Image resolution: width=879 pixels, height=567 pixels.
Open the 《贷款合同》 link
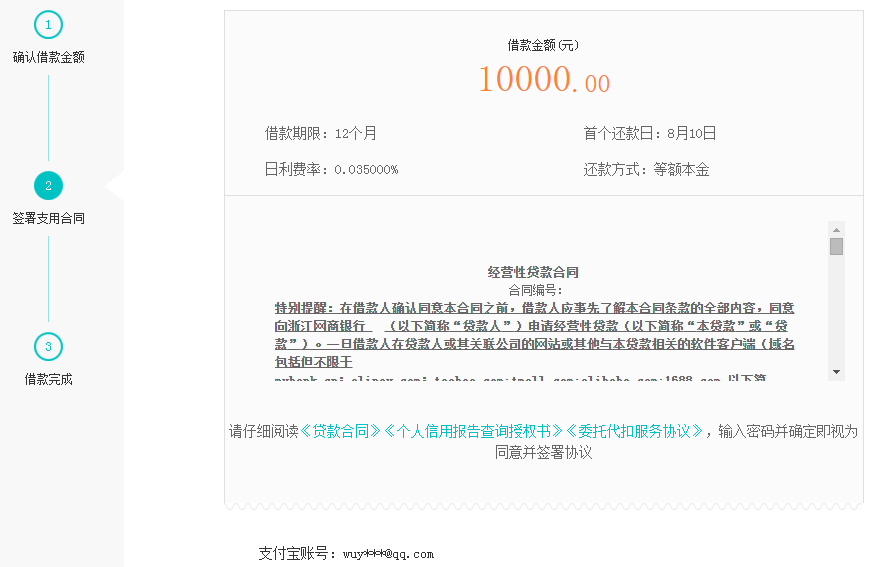(341, 431)
